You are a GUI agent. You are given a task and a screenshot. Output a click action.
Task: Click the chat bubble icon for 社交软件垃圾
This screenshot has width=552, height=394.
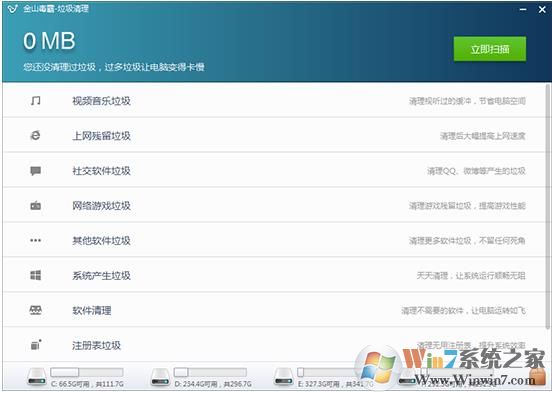pos(35,171)
